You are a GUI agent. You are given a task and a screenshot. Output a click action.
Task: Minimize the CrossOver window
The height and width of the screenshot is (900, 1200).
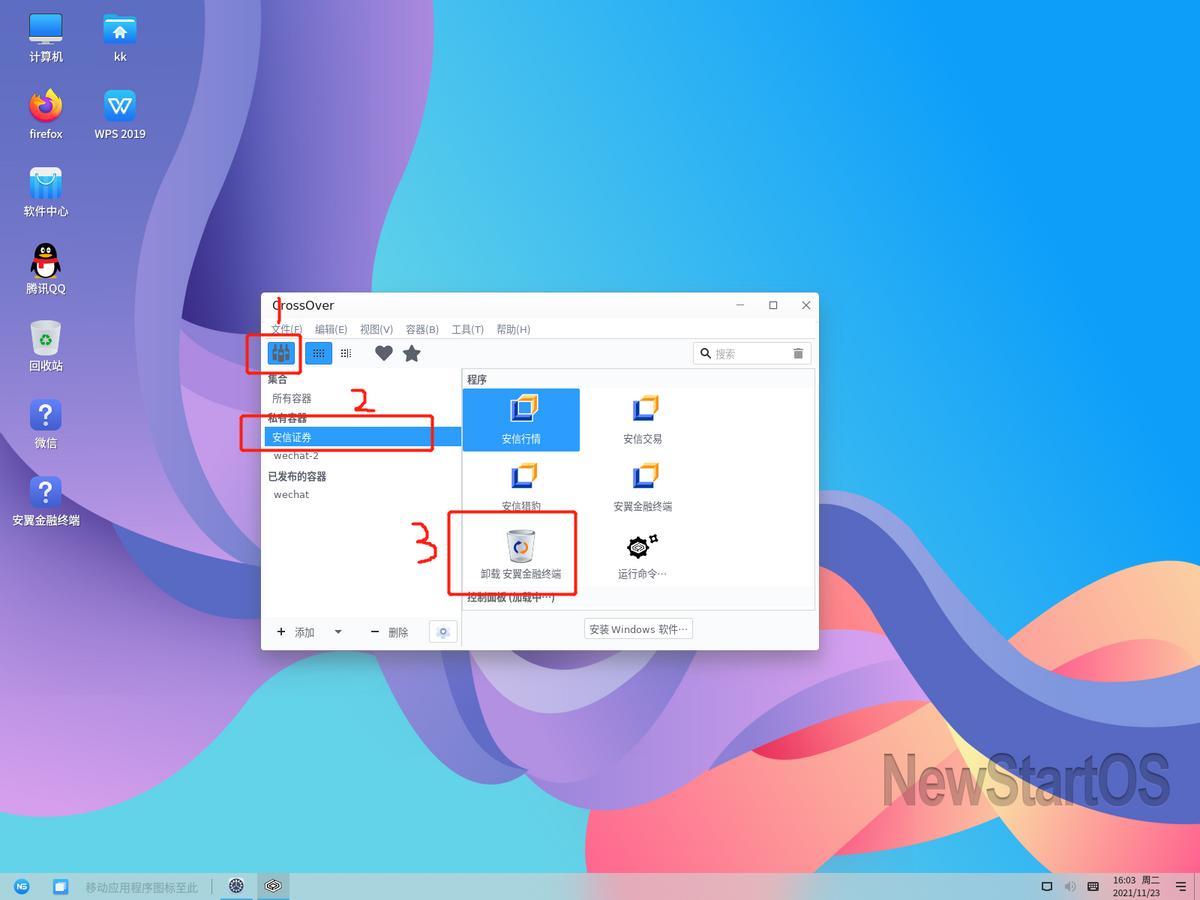pos(740,305)
